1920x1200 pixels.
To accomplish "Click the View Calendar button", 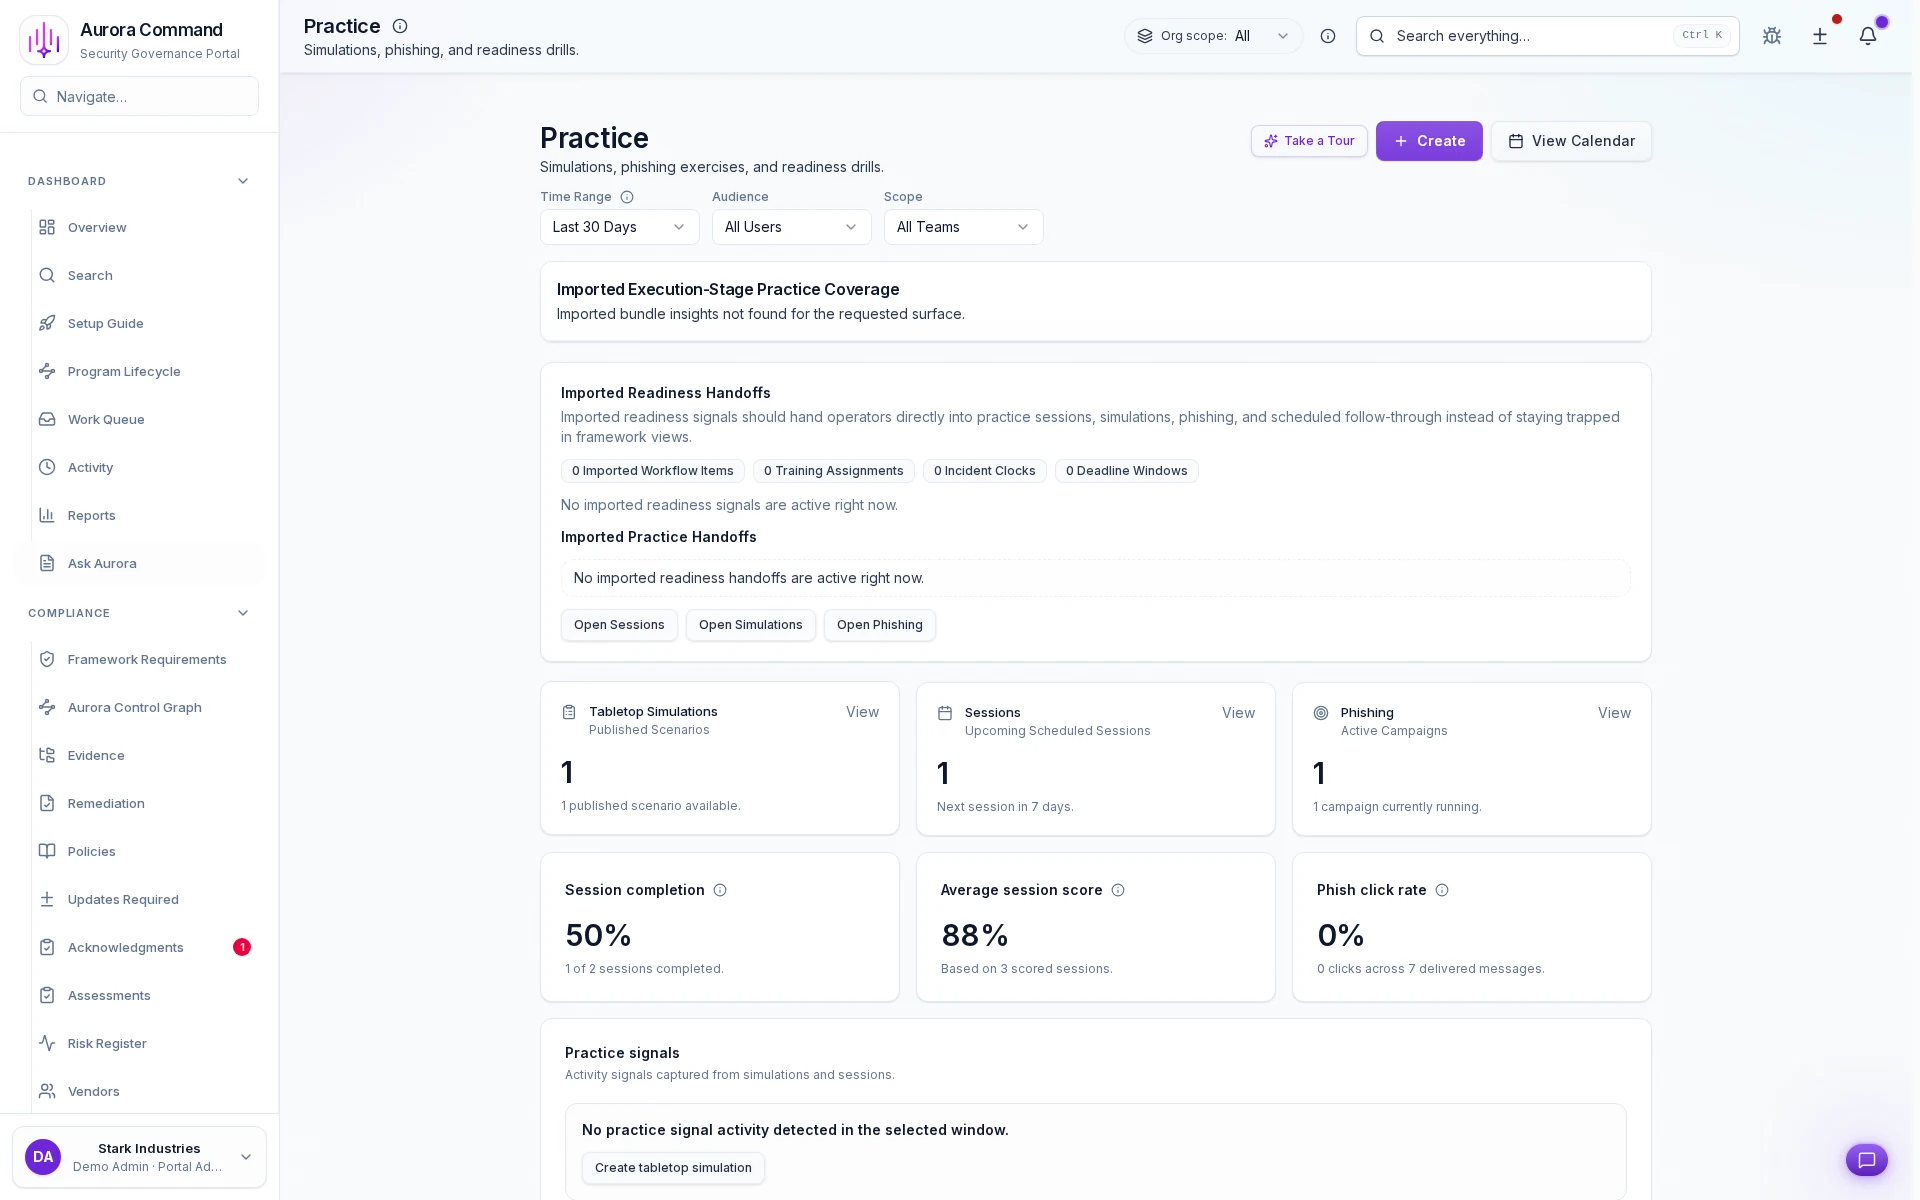I will coord(1571,141).
